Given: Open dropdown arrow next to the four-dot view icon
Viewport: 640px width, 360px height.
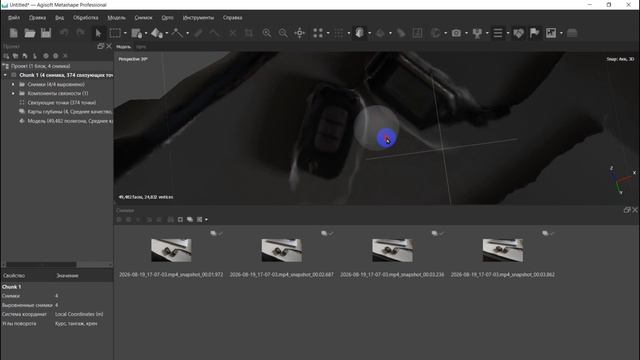Looking at the screenshot, I should point(328,33).
